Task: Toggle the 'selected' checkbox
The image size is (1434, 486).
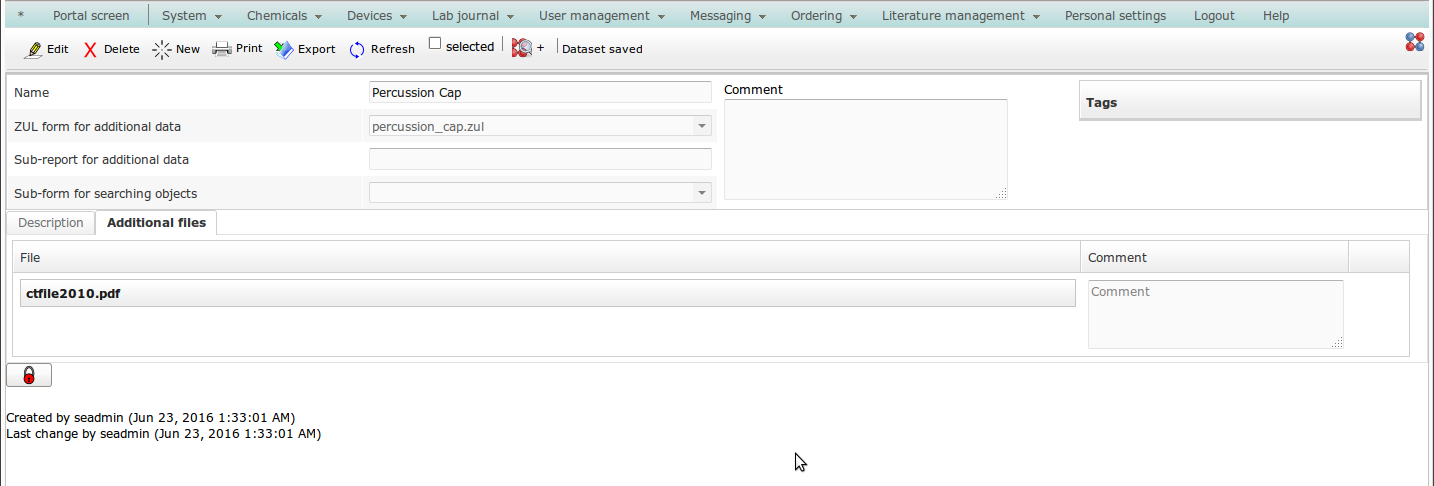Action: 435,43
